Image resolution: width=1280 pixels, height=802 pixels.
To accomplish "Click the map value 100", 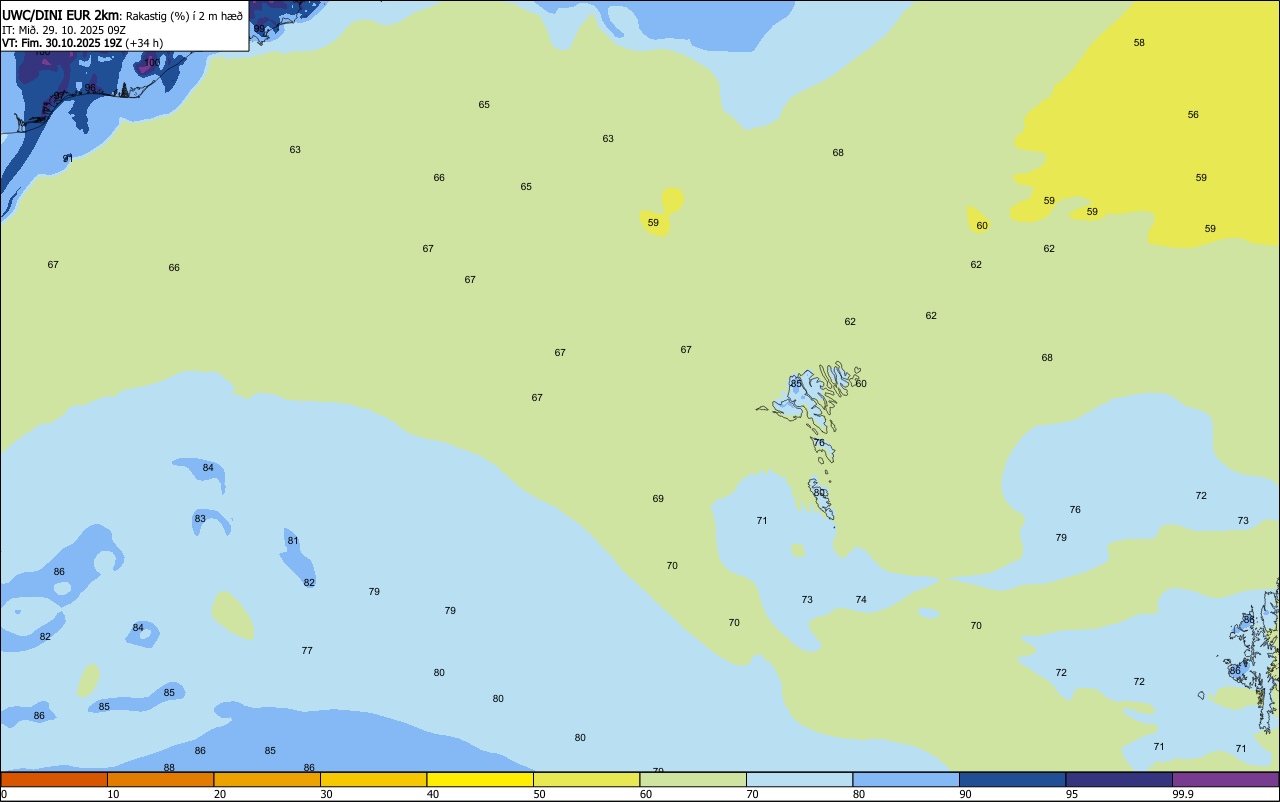I will click(152, 62).
